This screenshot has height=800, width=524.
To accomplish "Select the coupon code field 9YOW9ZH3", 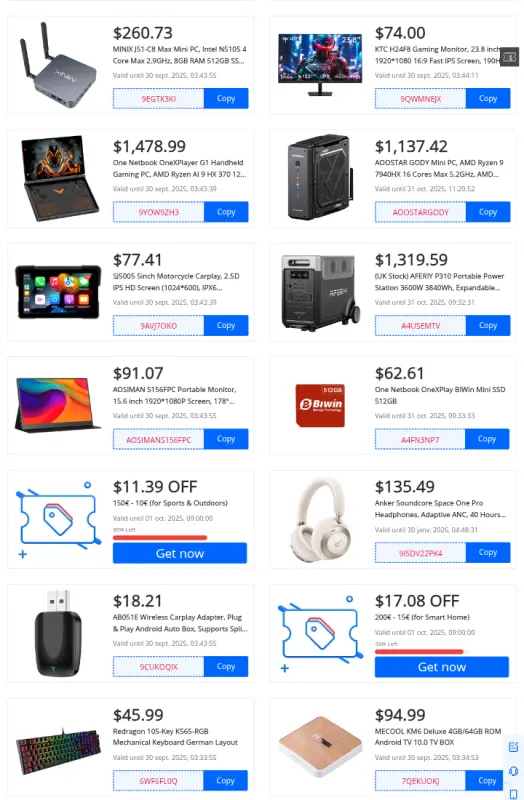I will point(159,212).
